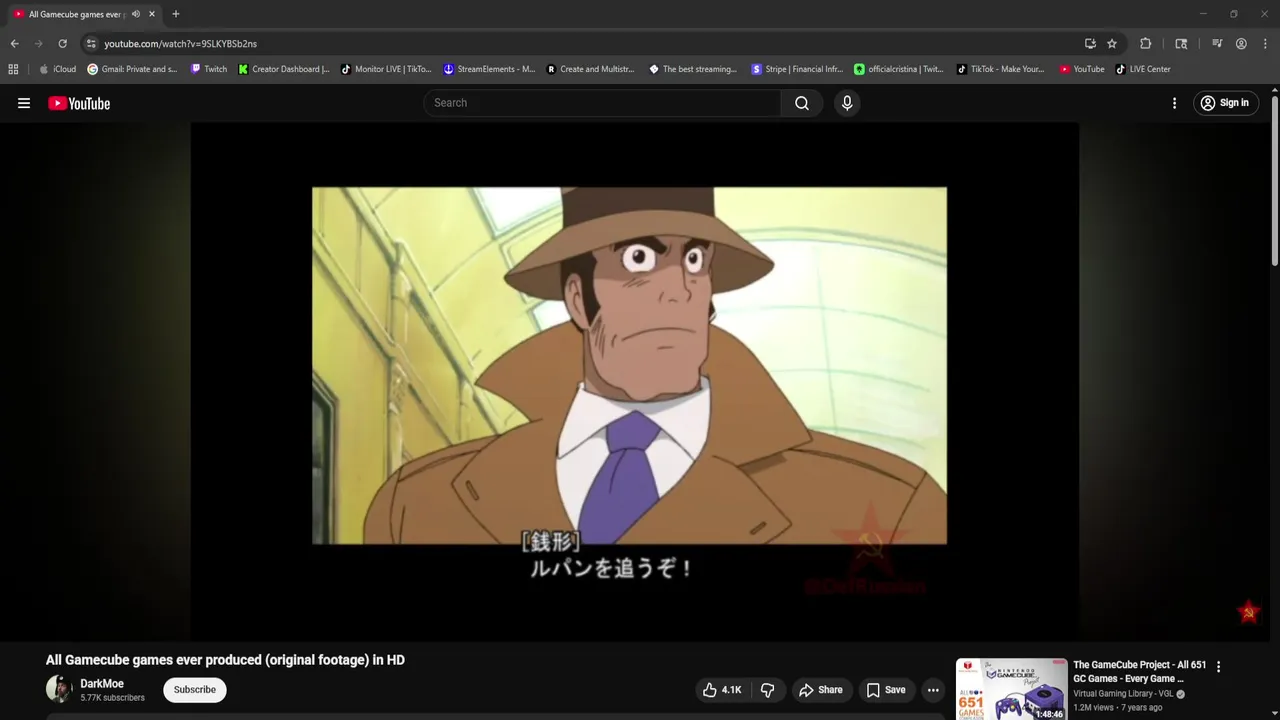Dislike the video with thumbs down
The height and width of the screenshot is (720, 1280).
[x=768, y=690]
